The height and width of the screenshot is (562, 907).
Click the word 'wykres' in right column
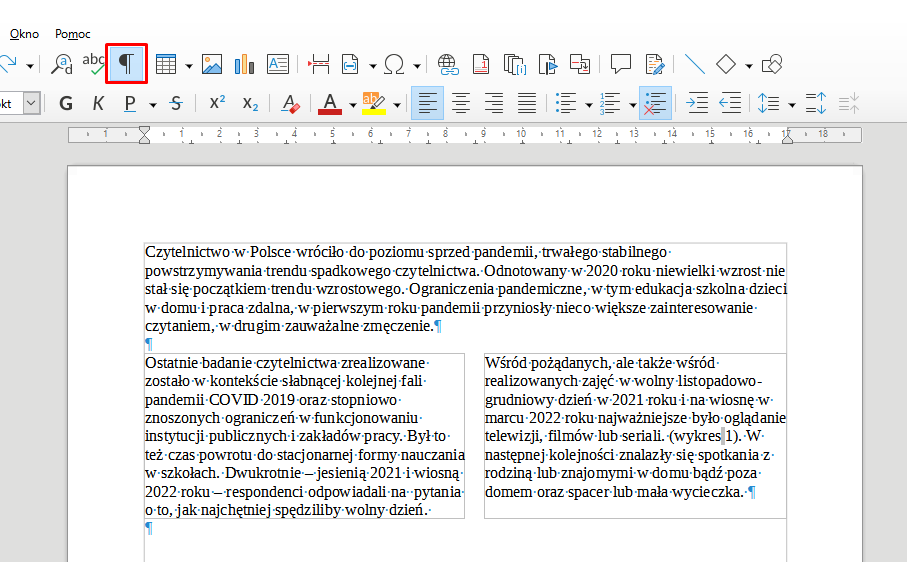coord(697,436)
